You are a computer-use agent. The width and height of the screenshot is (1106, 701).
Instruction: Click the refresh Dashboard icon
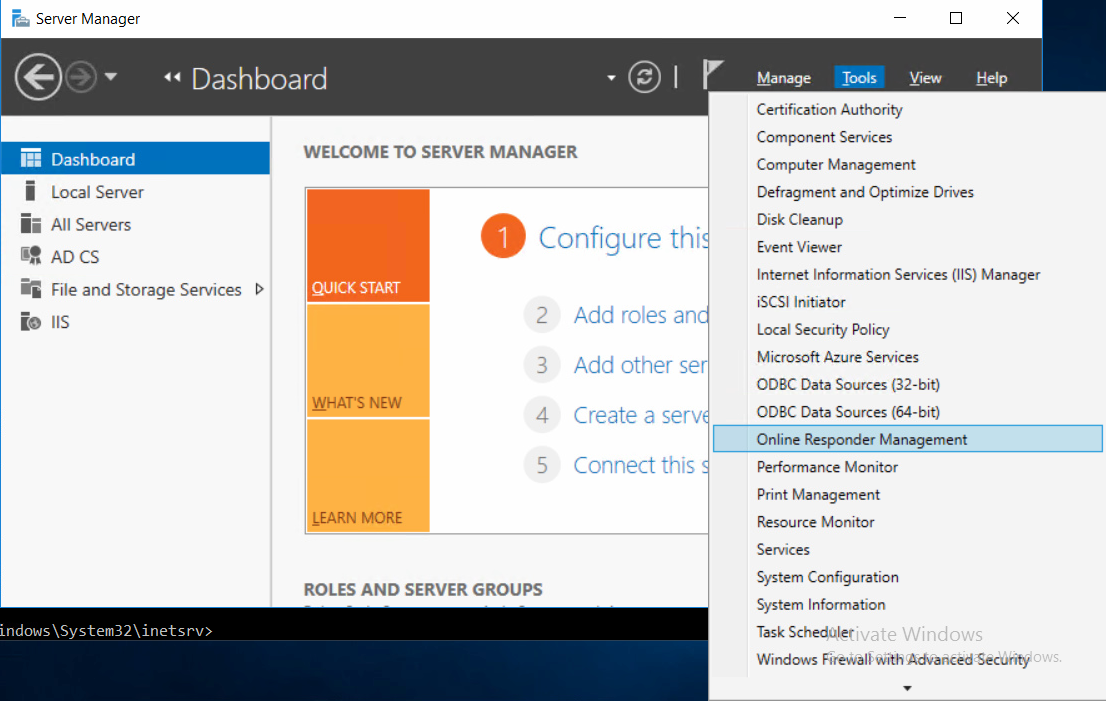[644, 77]
